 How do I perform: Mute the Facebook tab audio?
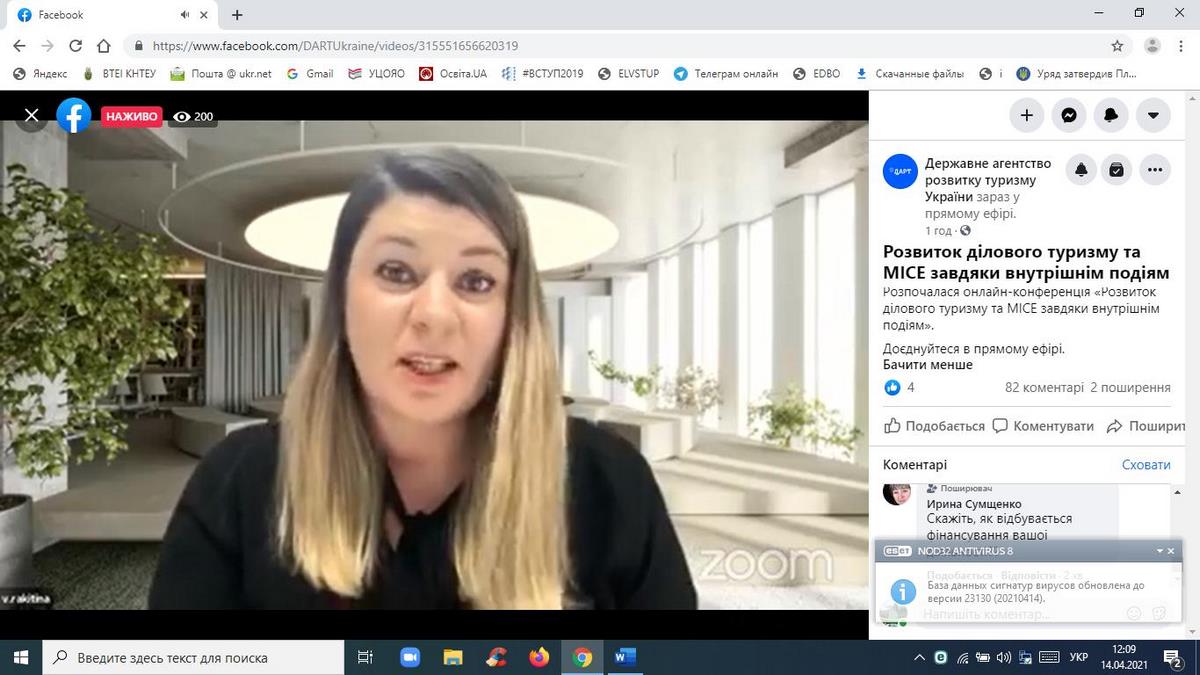coord(185,15)
